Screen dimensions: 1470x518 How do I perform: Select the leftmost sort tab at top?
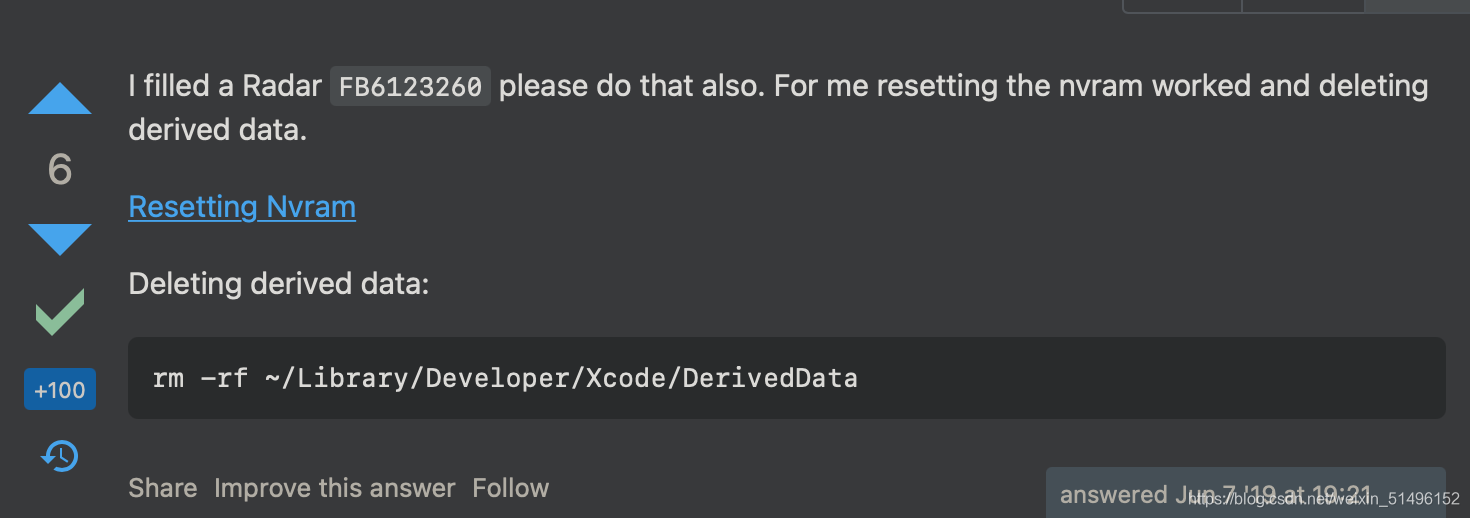tap(1183, 5)
